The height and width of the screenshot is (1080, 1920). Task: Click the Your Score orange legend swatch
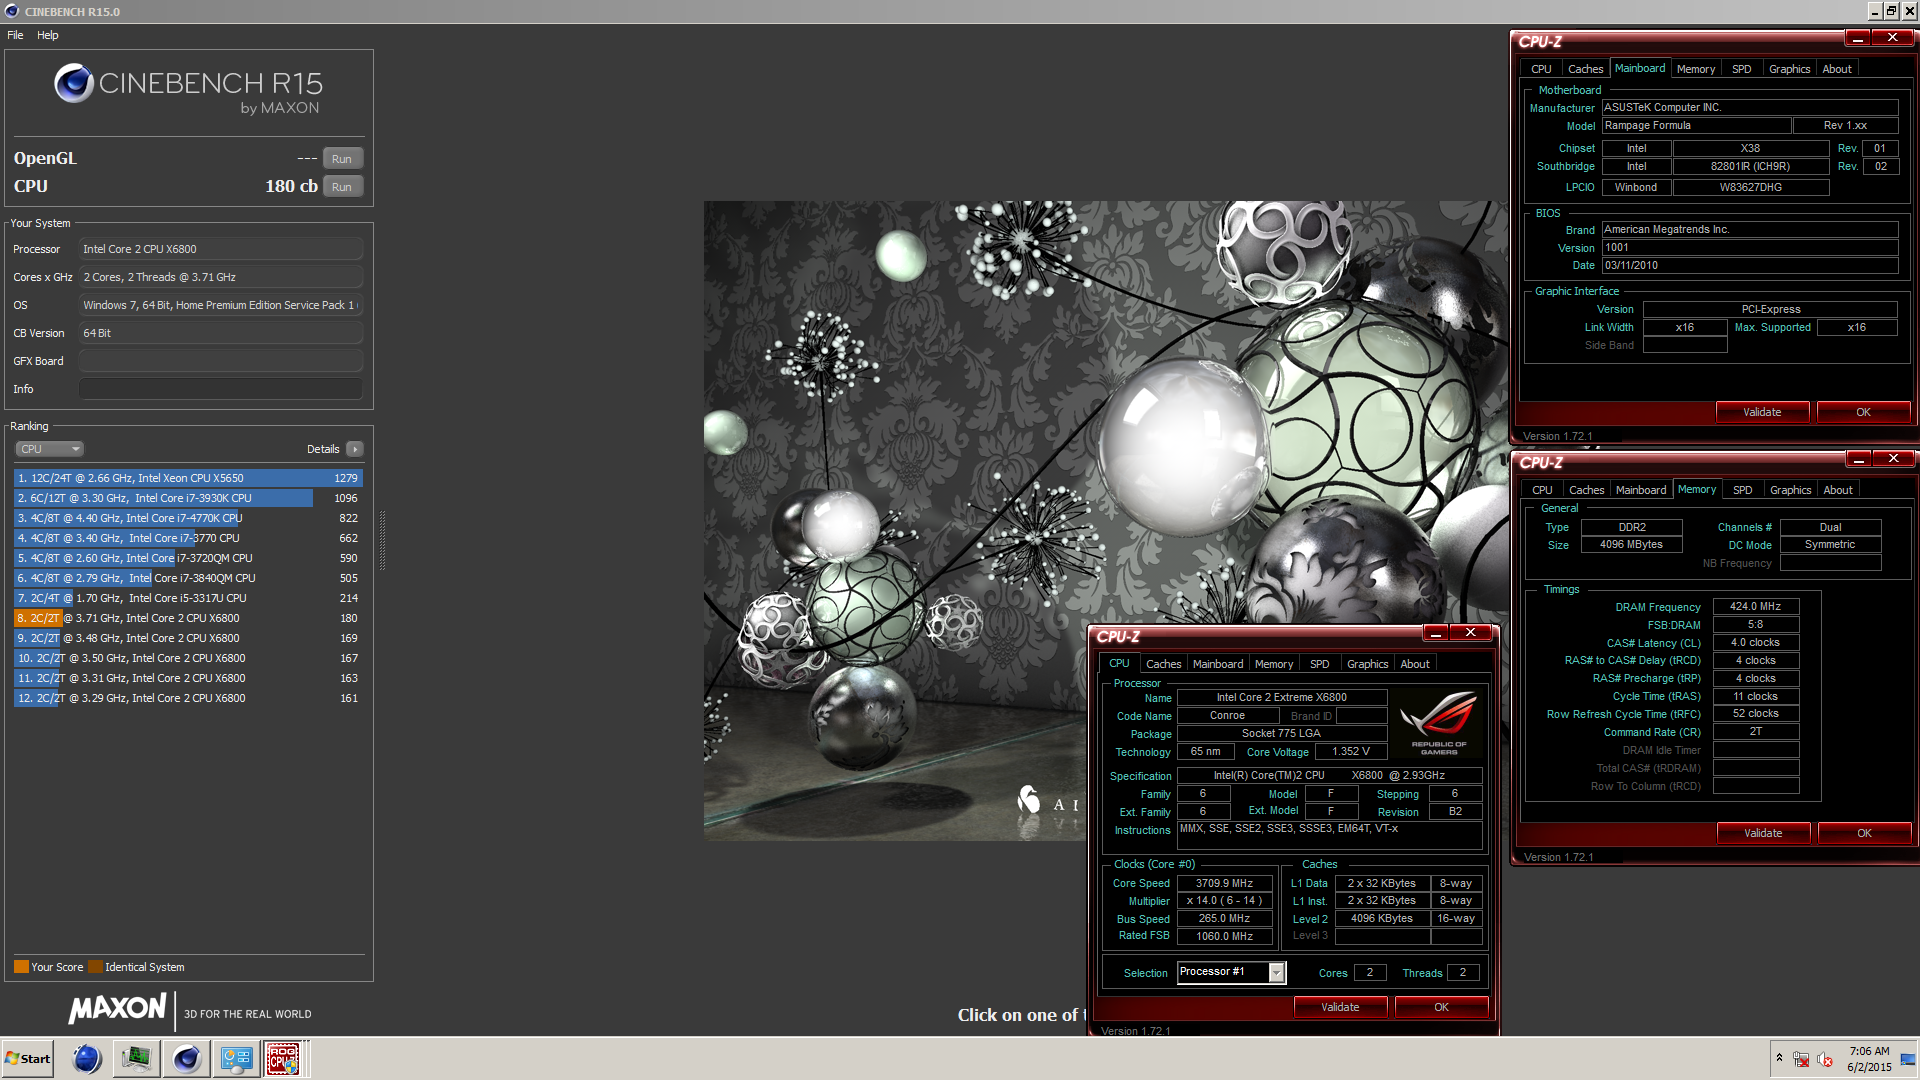21,967
